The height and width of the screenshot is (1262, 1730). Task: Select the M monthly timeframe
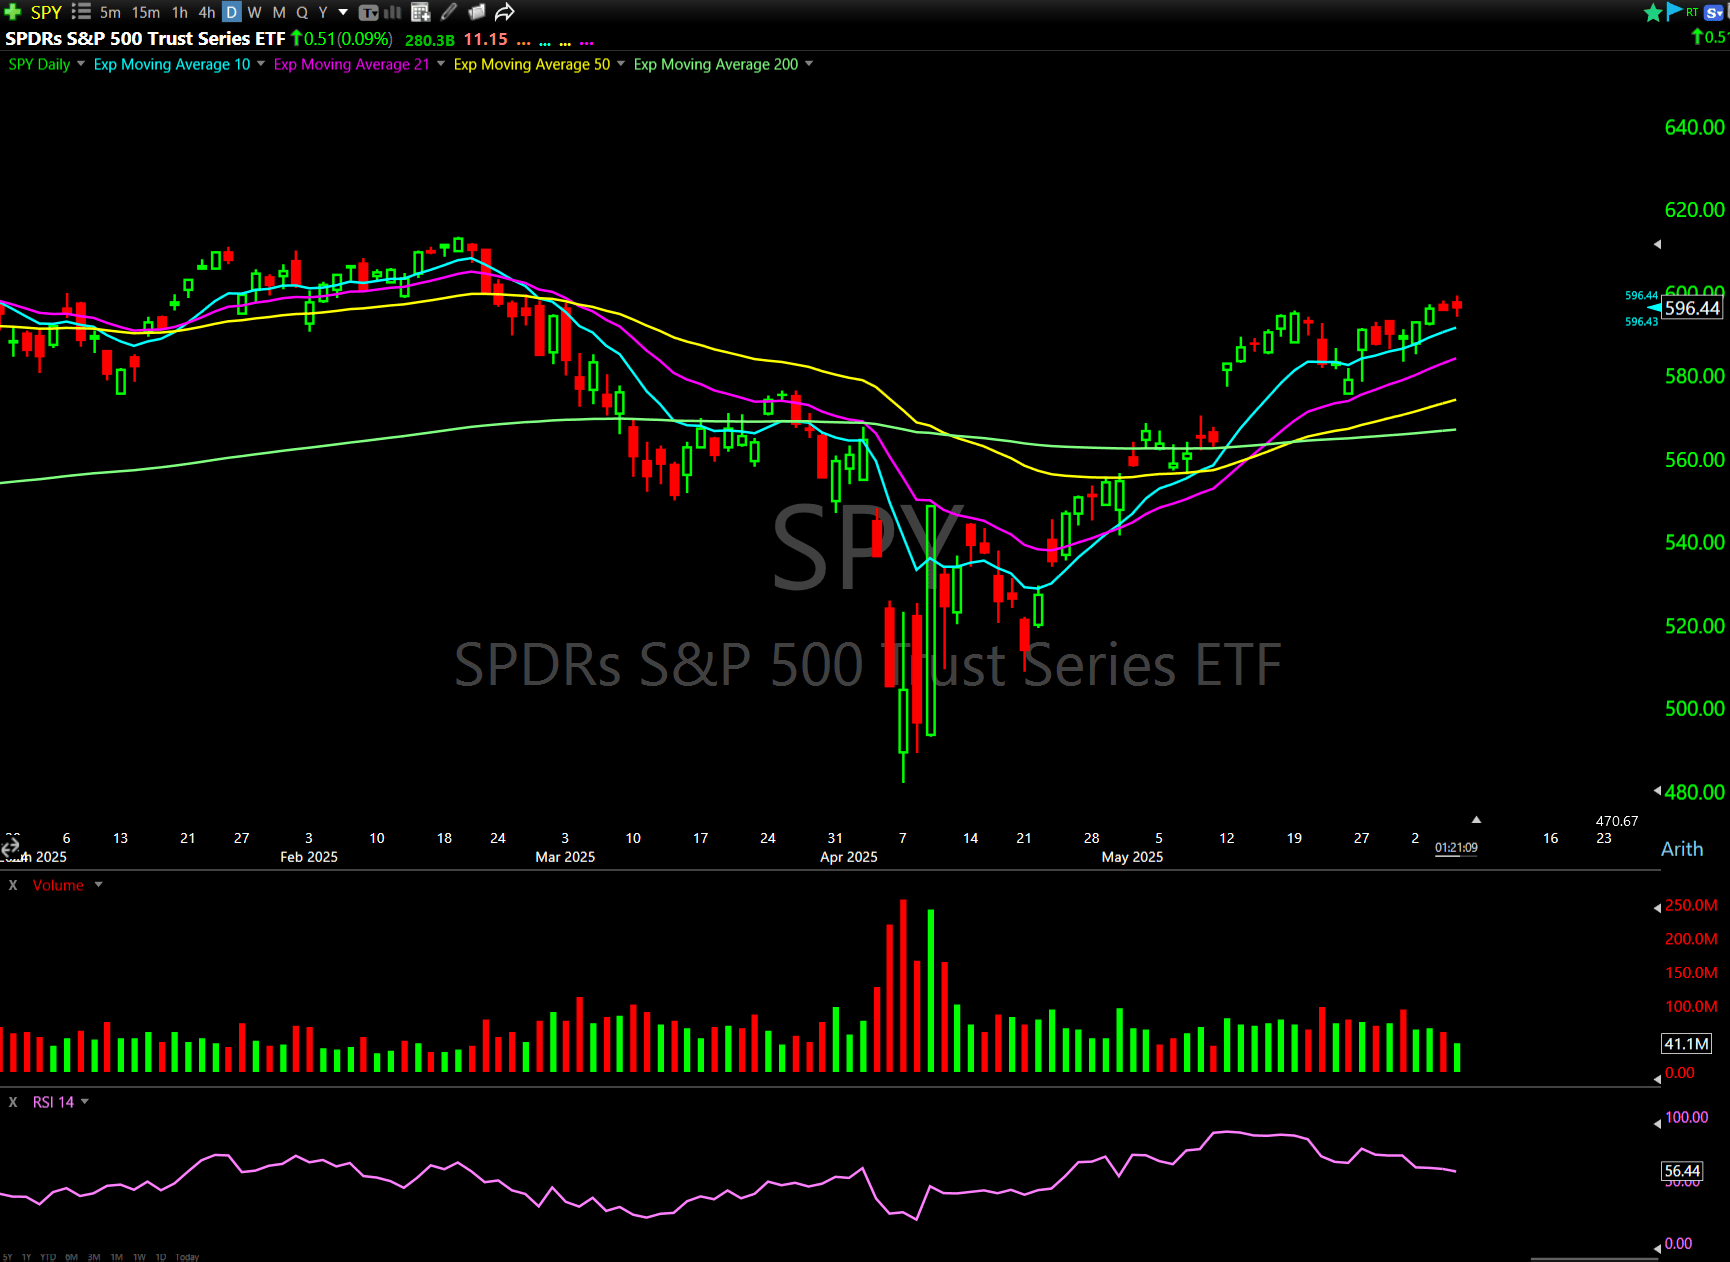click(x=279, y=12)
